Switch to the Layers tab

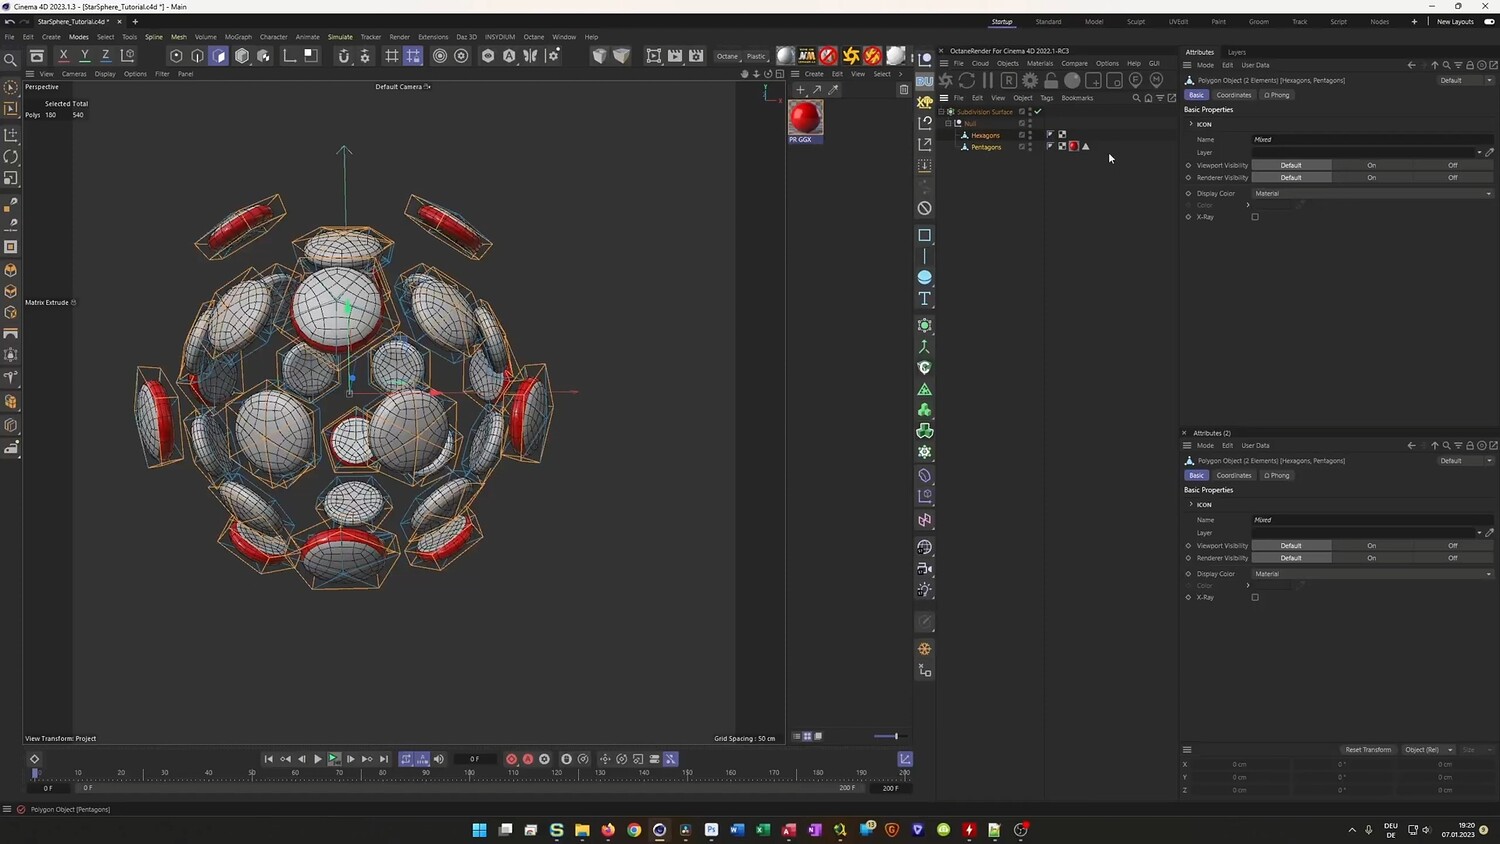point(1237,52)
